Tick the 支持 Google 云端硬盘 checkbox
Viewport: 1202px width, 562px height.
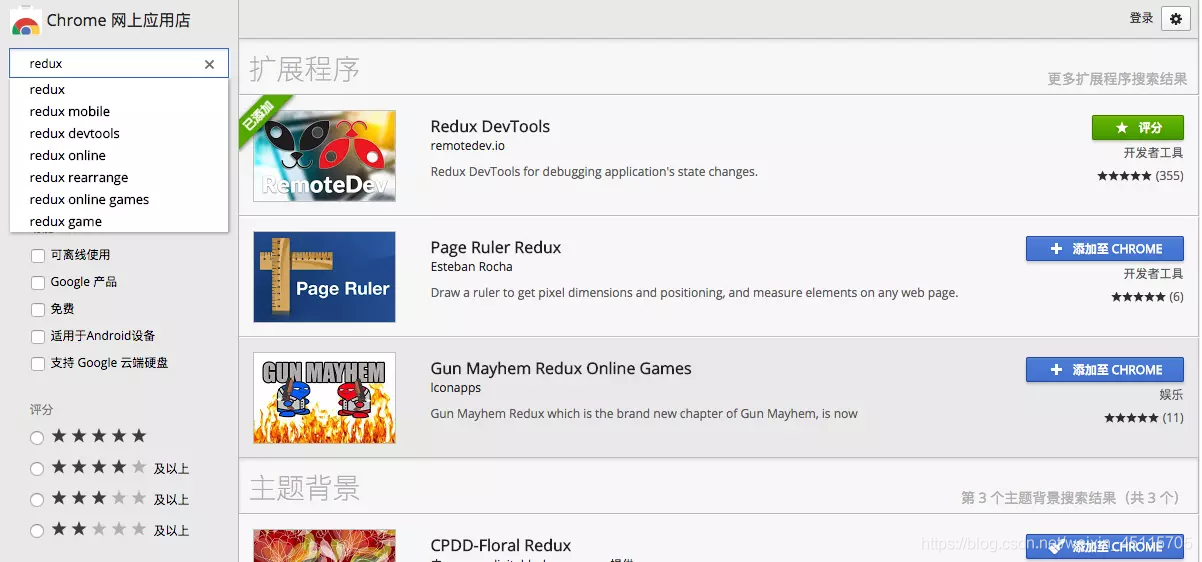(38, 363)
